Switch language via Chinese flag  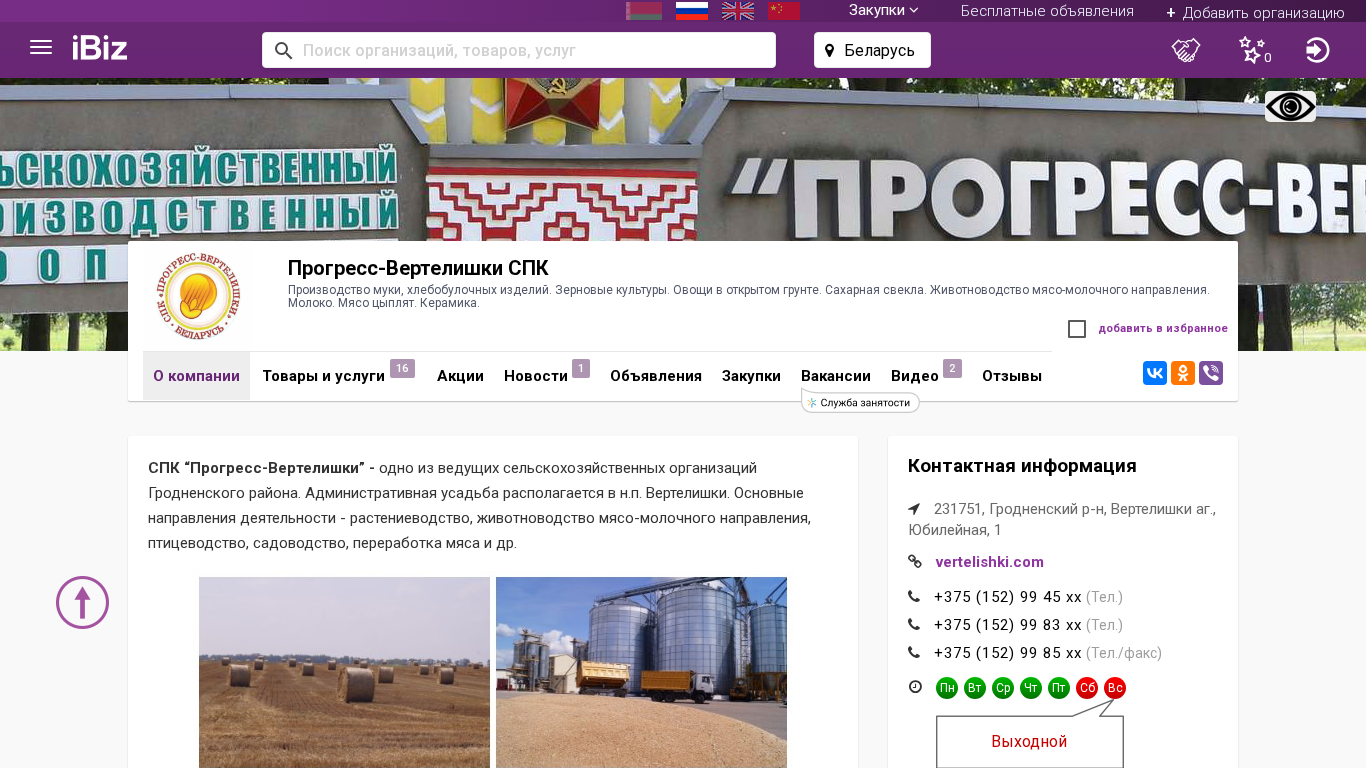[x=784, y=11]
